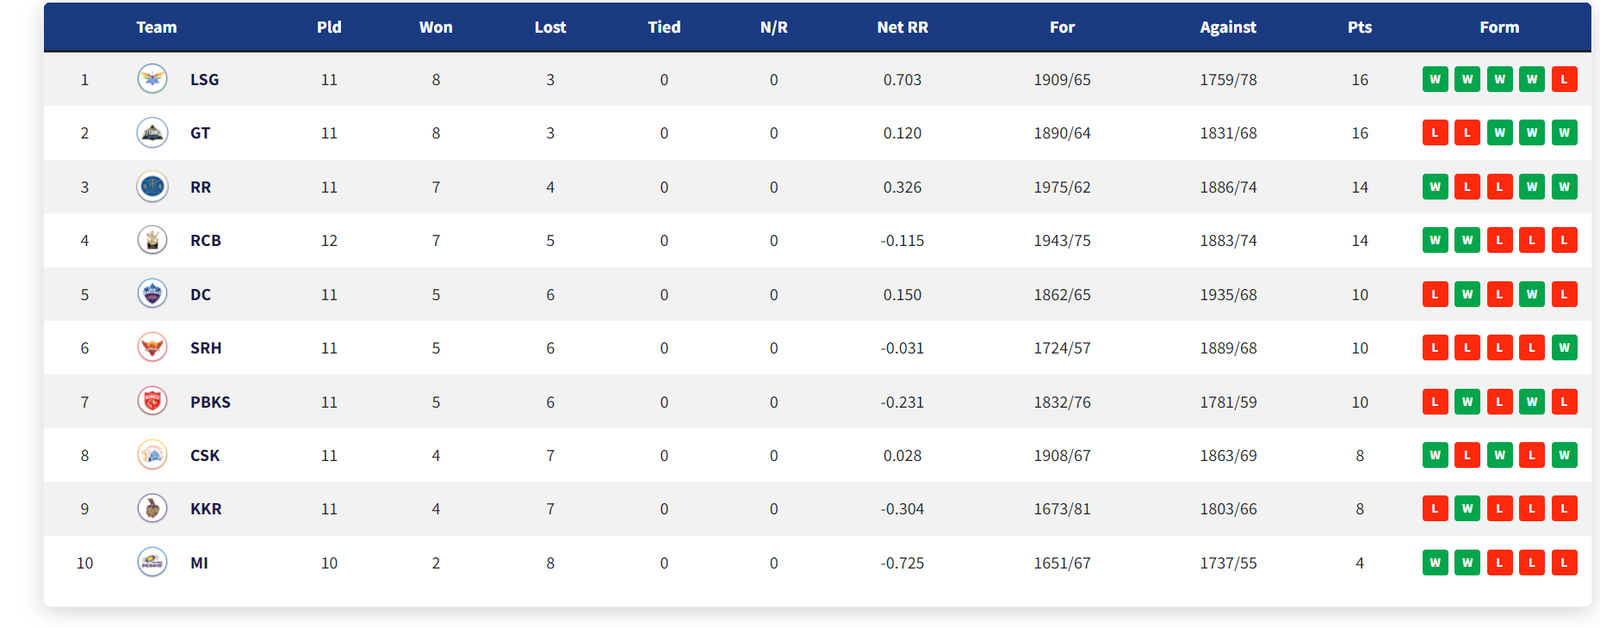Click the RR team logo
Viewport: 1600px width, 627px height.
(x=152, y=186)
